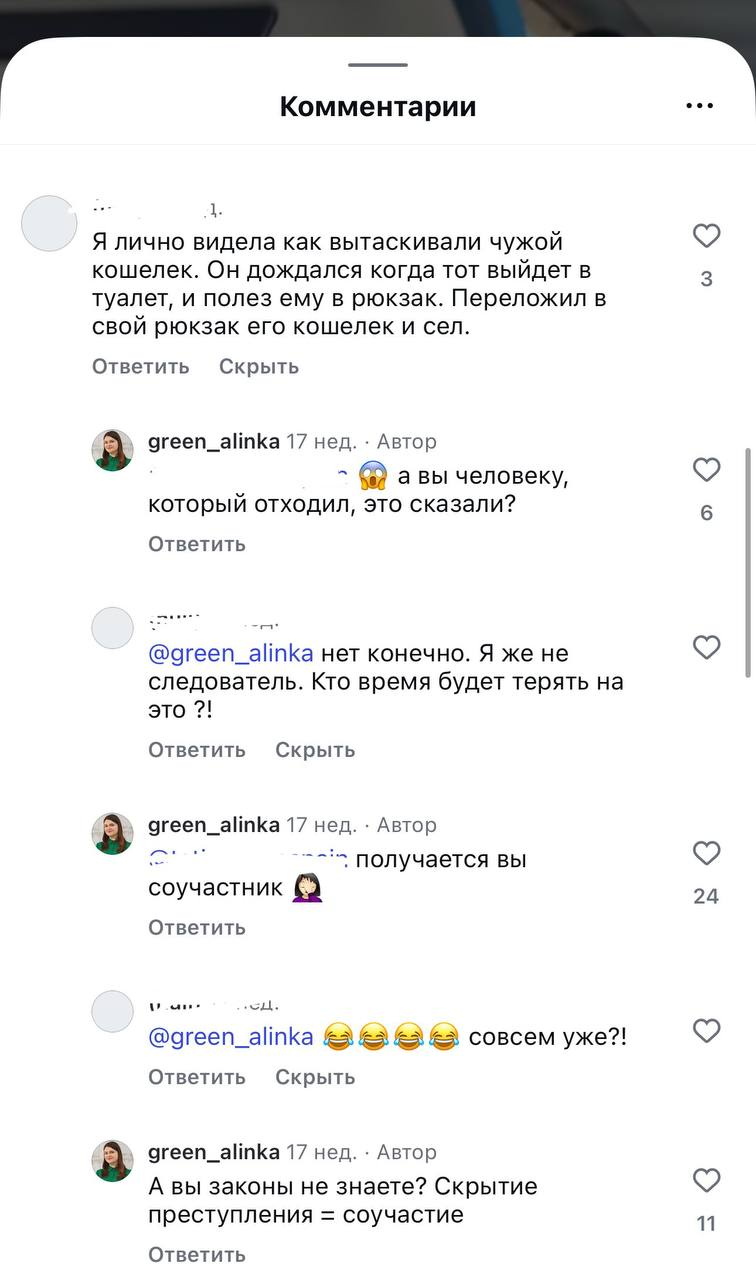This screenshot has width=756, height=1280.
Task: Reply to the "Скрытие преступления = соучастие" comment
Action: (x=196, y=1254)
